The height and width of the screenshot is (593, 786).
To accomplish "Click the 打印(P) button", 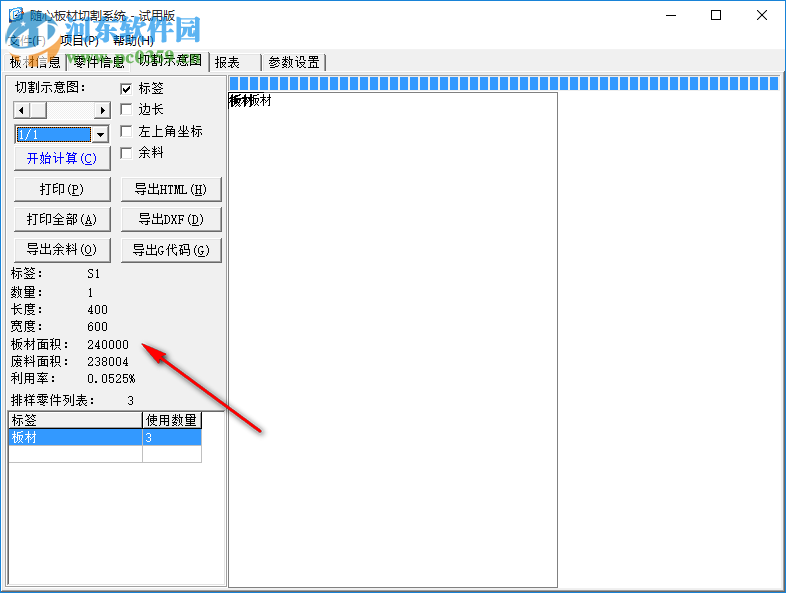I will [62, 189].
